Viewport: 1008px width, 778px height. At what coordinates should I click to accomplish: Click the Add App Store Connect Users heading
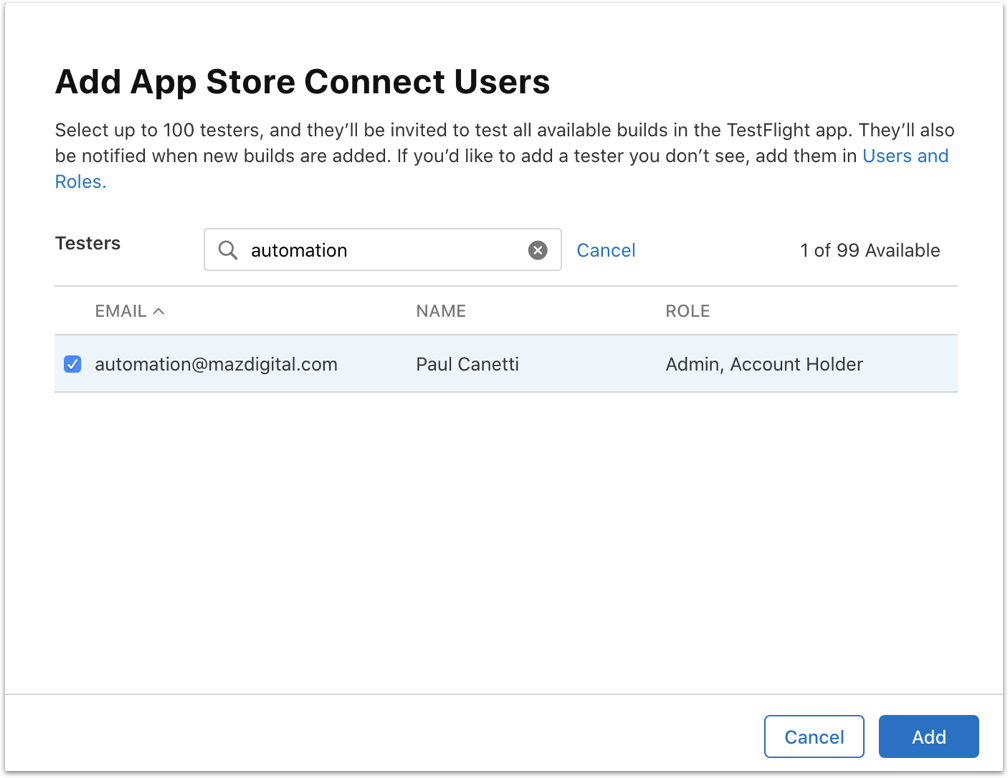[x=302, y=81]
